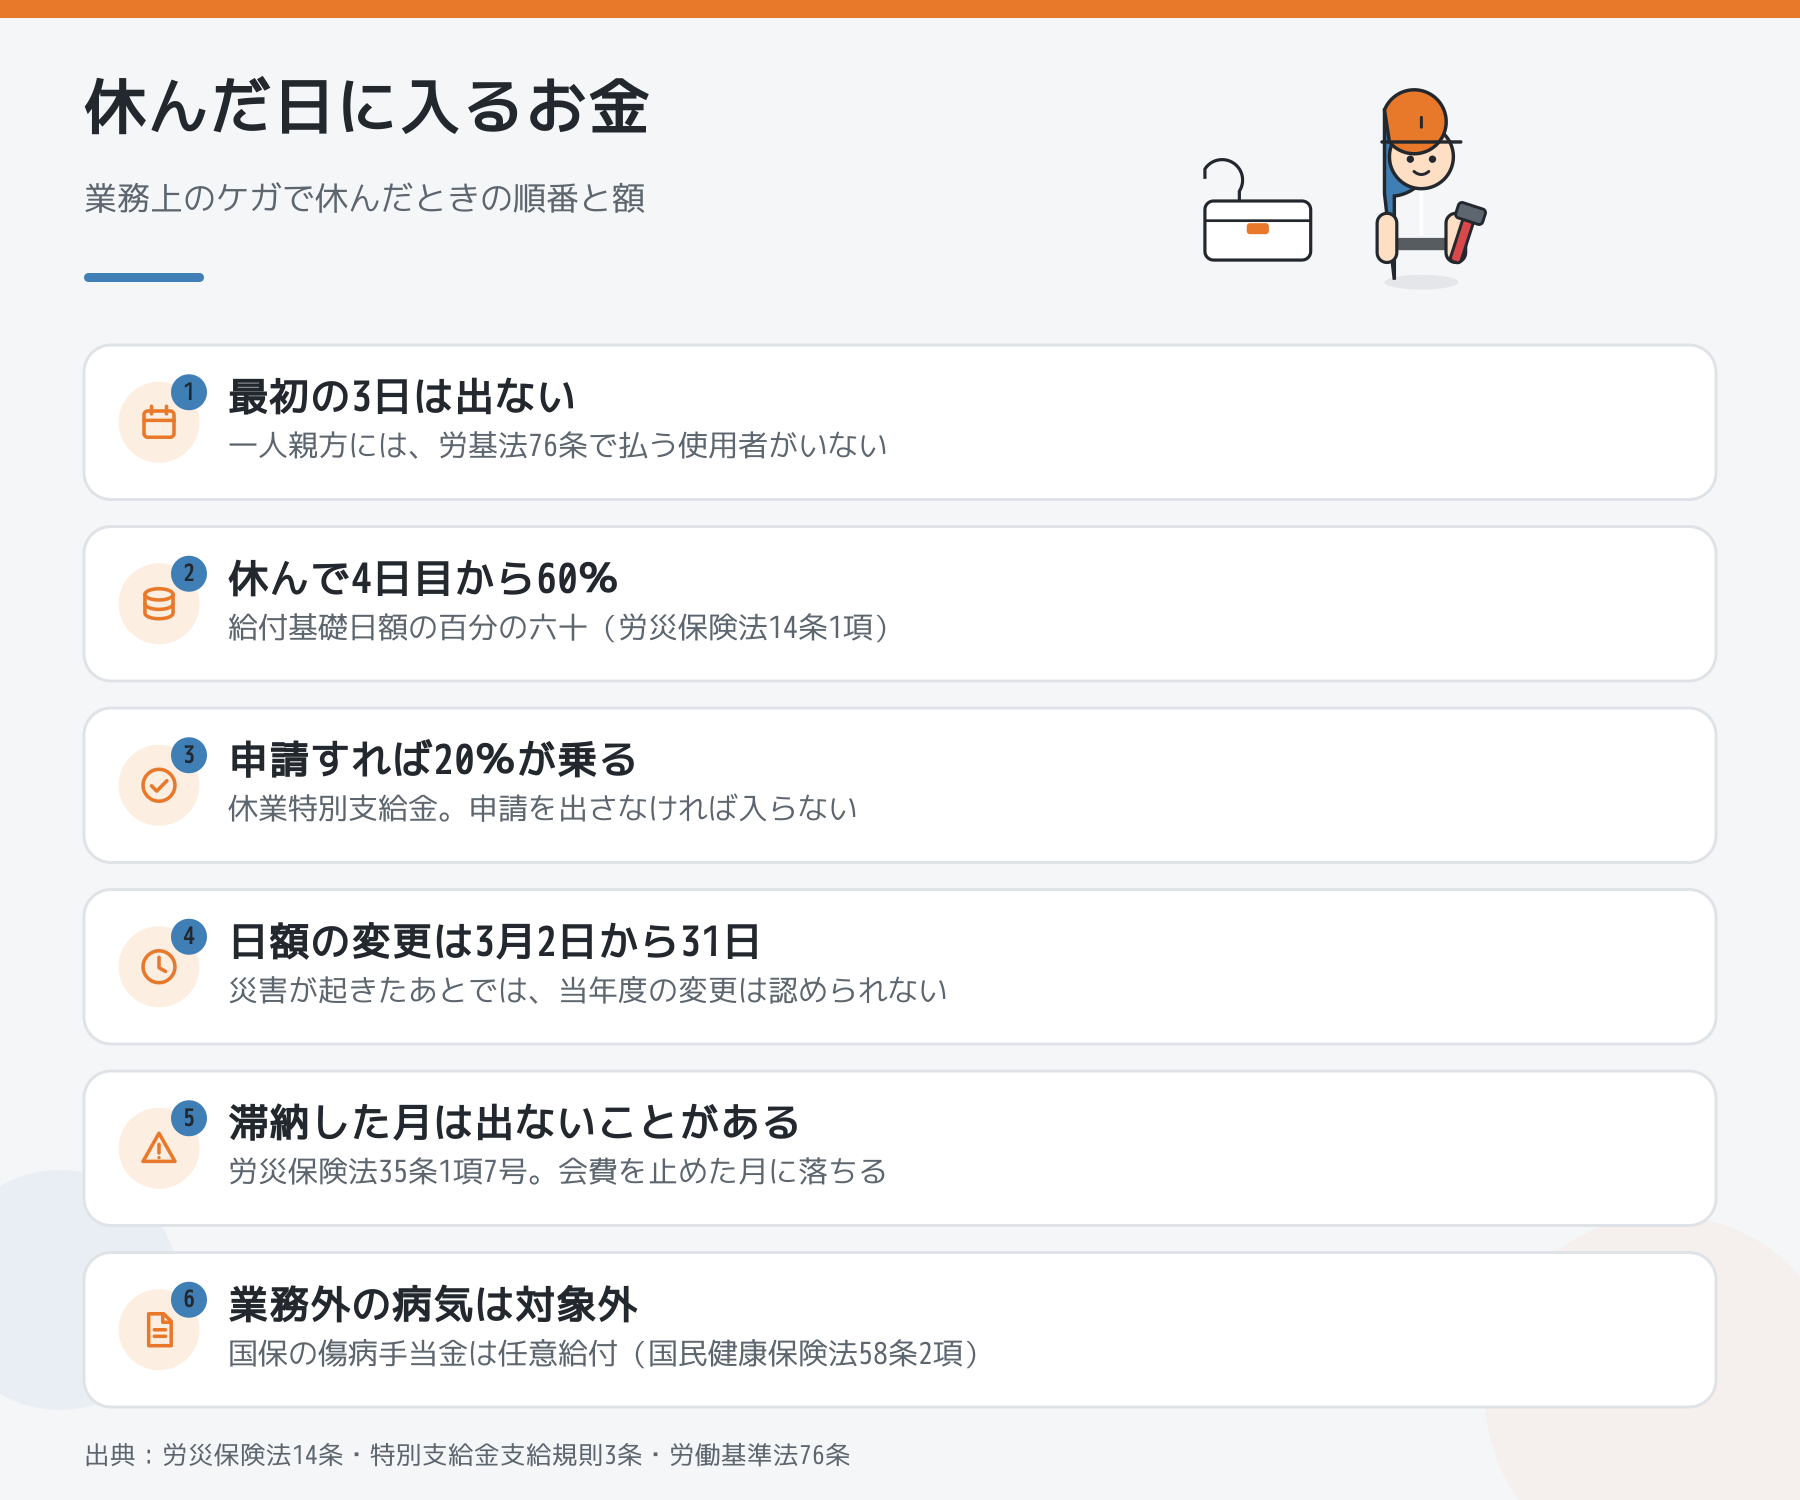Click the document icon beside 業務外の病気は対象外

[159, 1330]
